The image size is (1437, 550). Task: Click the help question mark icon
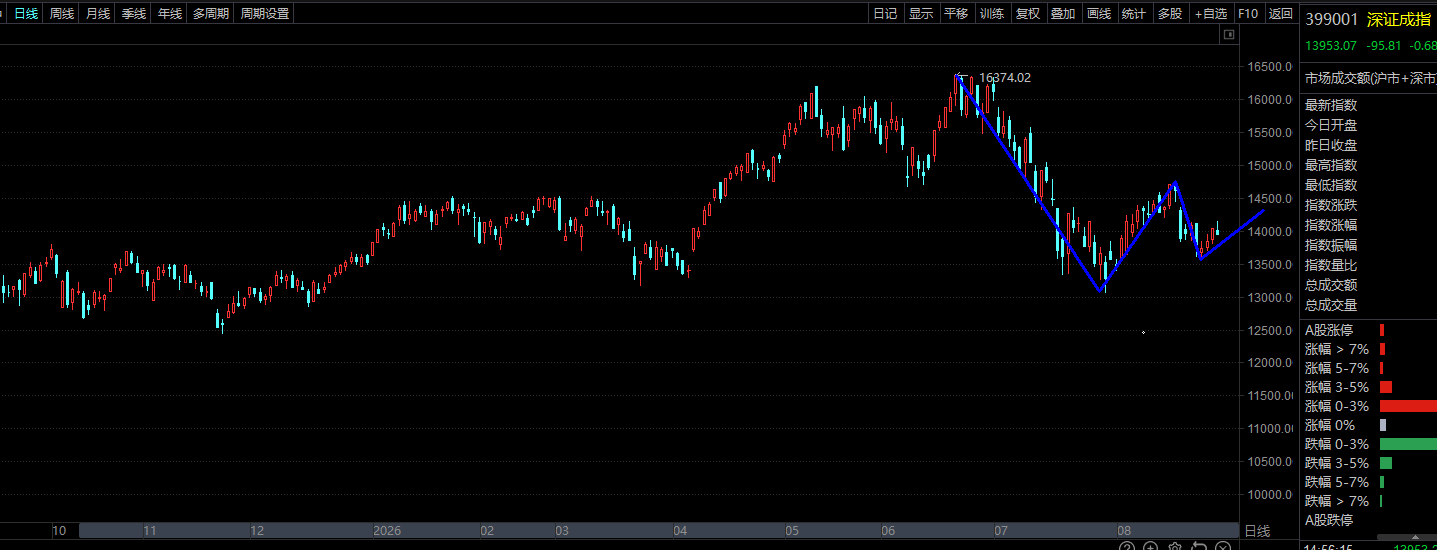[x=1127, y=546]
